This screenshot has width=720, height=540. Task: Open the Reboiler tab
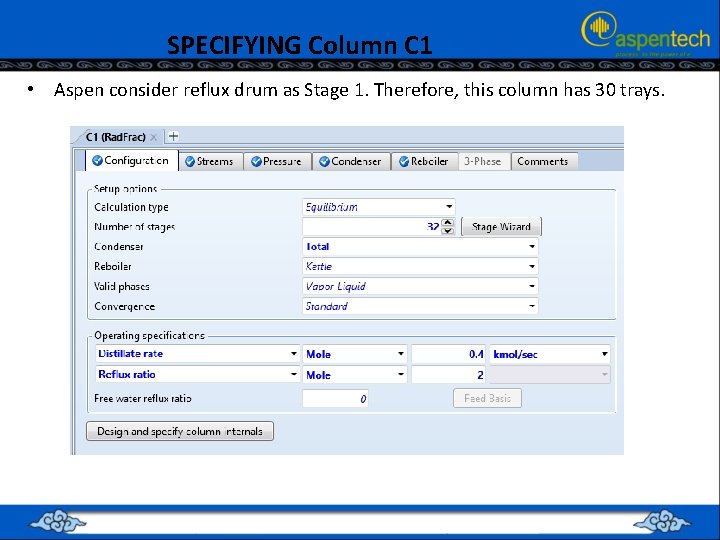coord(425,162)
